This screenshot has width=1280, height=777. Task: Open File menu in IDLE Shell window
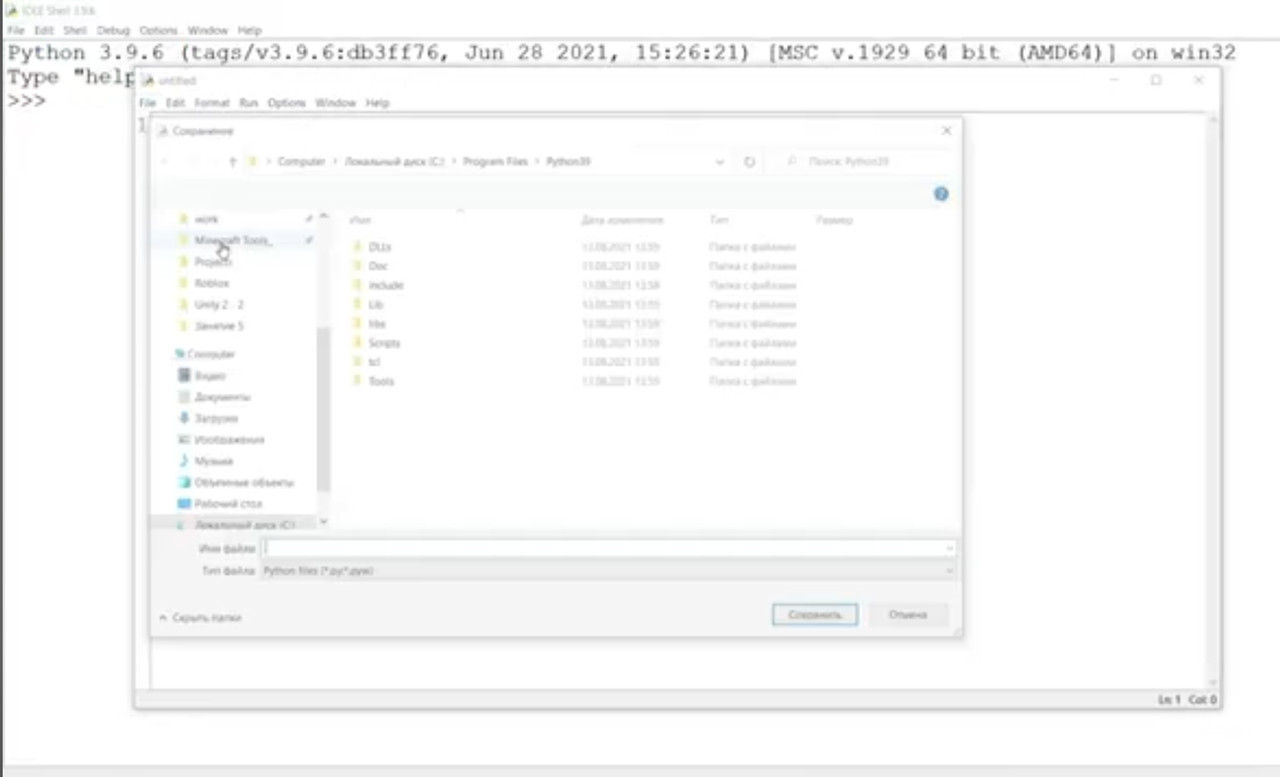[16, 31]
